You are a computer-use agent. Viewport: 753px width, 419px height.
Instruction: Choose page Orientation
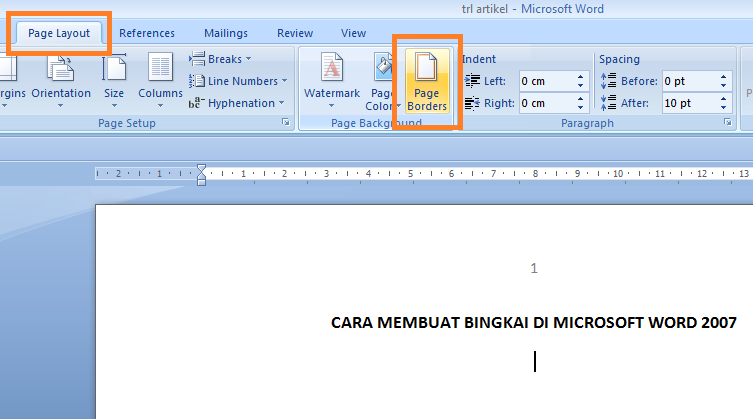pos(61,81)
